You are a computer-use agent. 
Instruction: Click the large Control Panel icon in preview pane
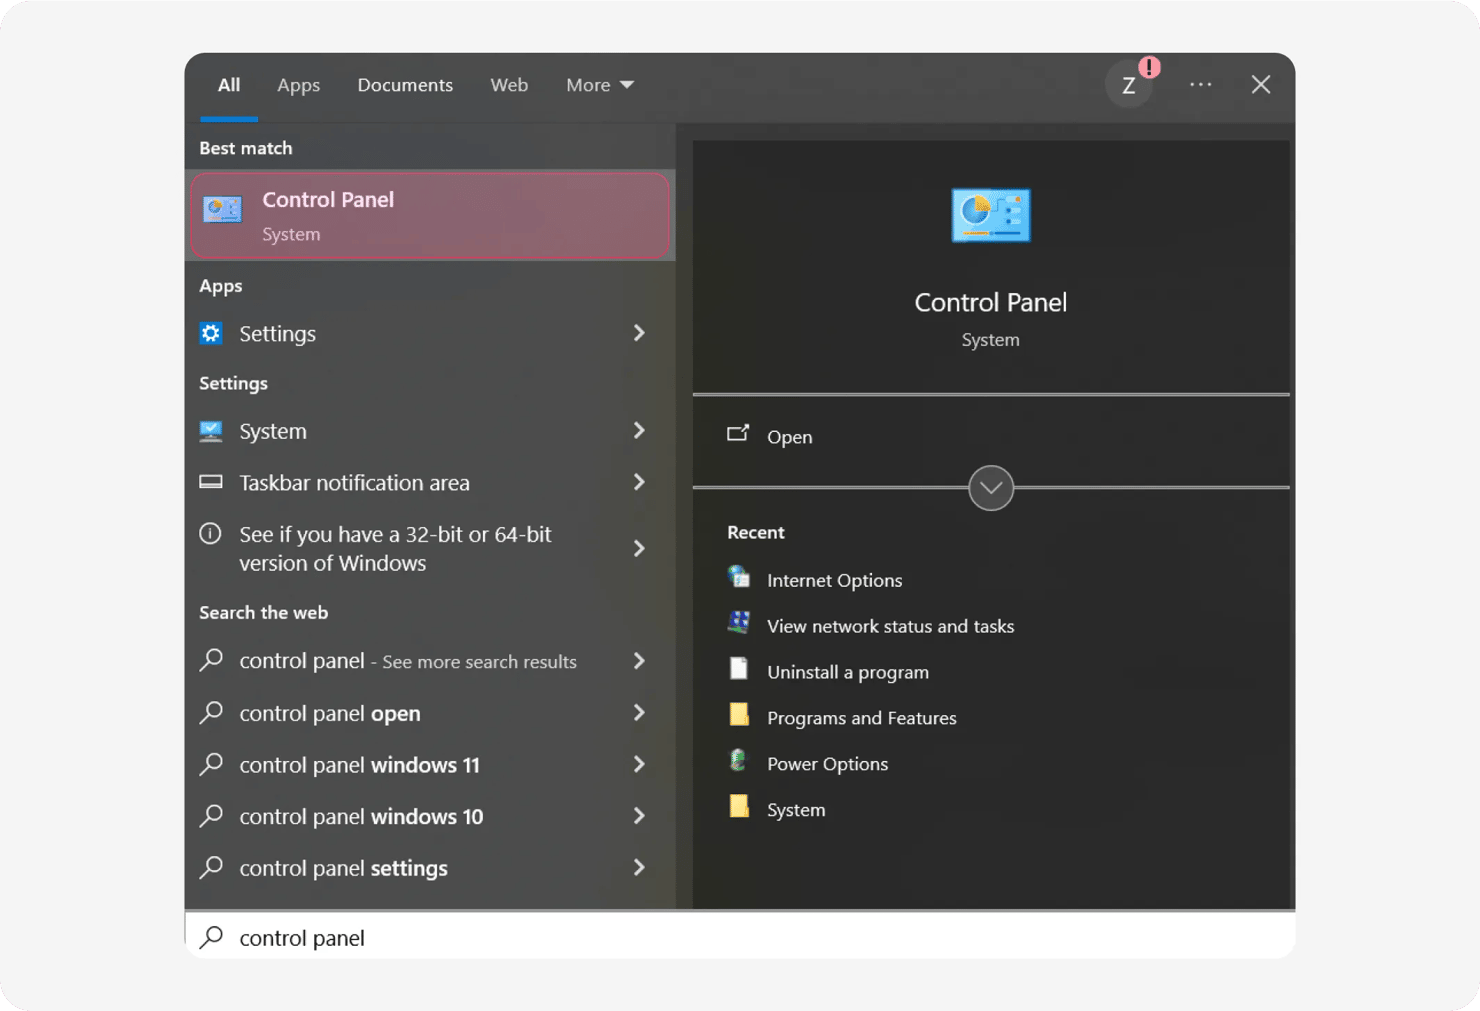(x=990, y=215)
